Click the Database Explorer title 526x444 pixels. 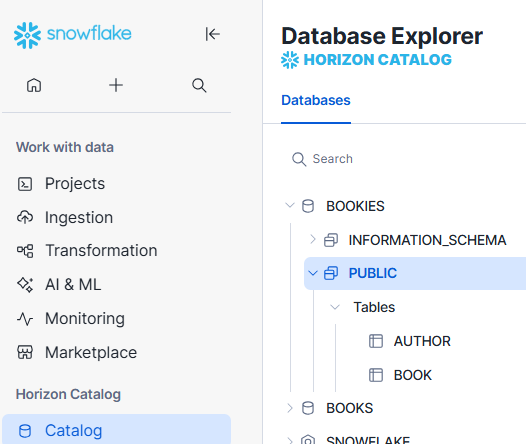click(382, 36)
